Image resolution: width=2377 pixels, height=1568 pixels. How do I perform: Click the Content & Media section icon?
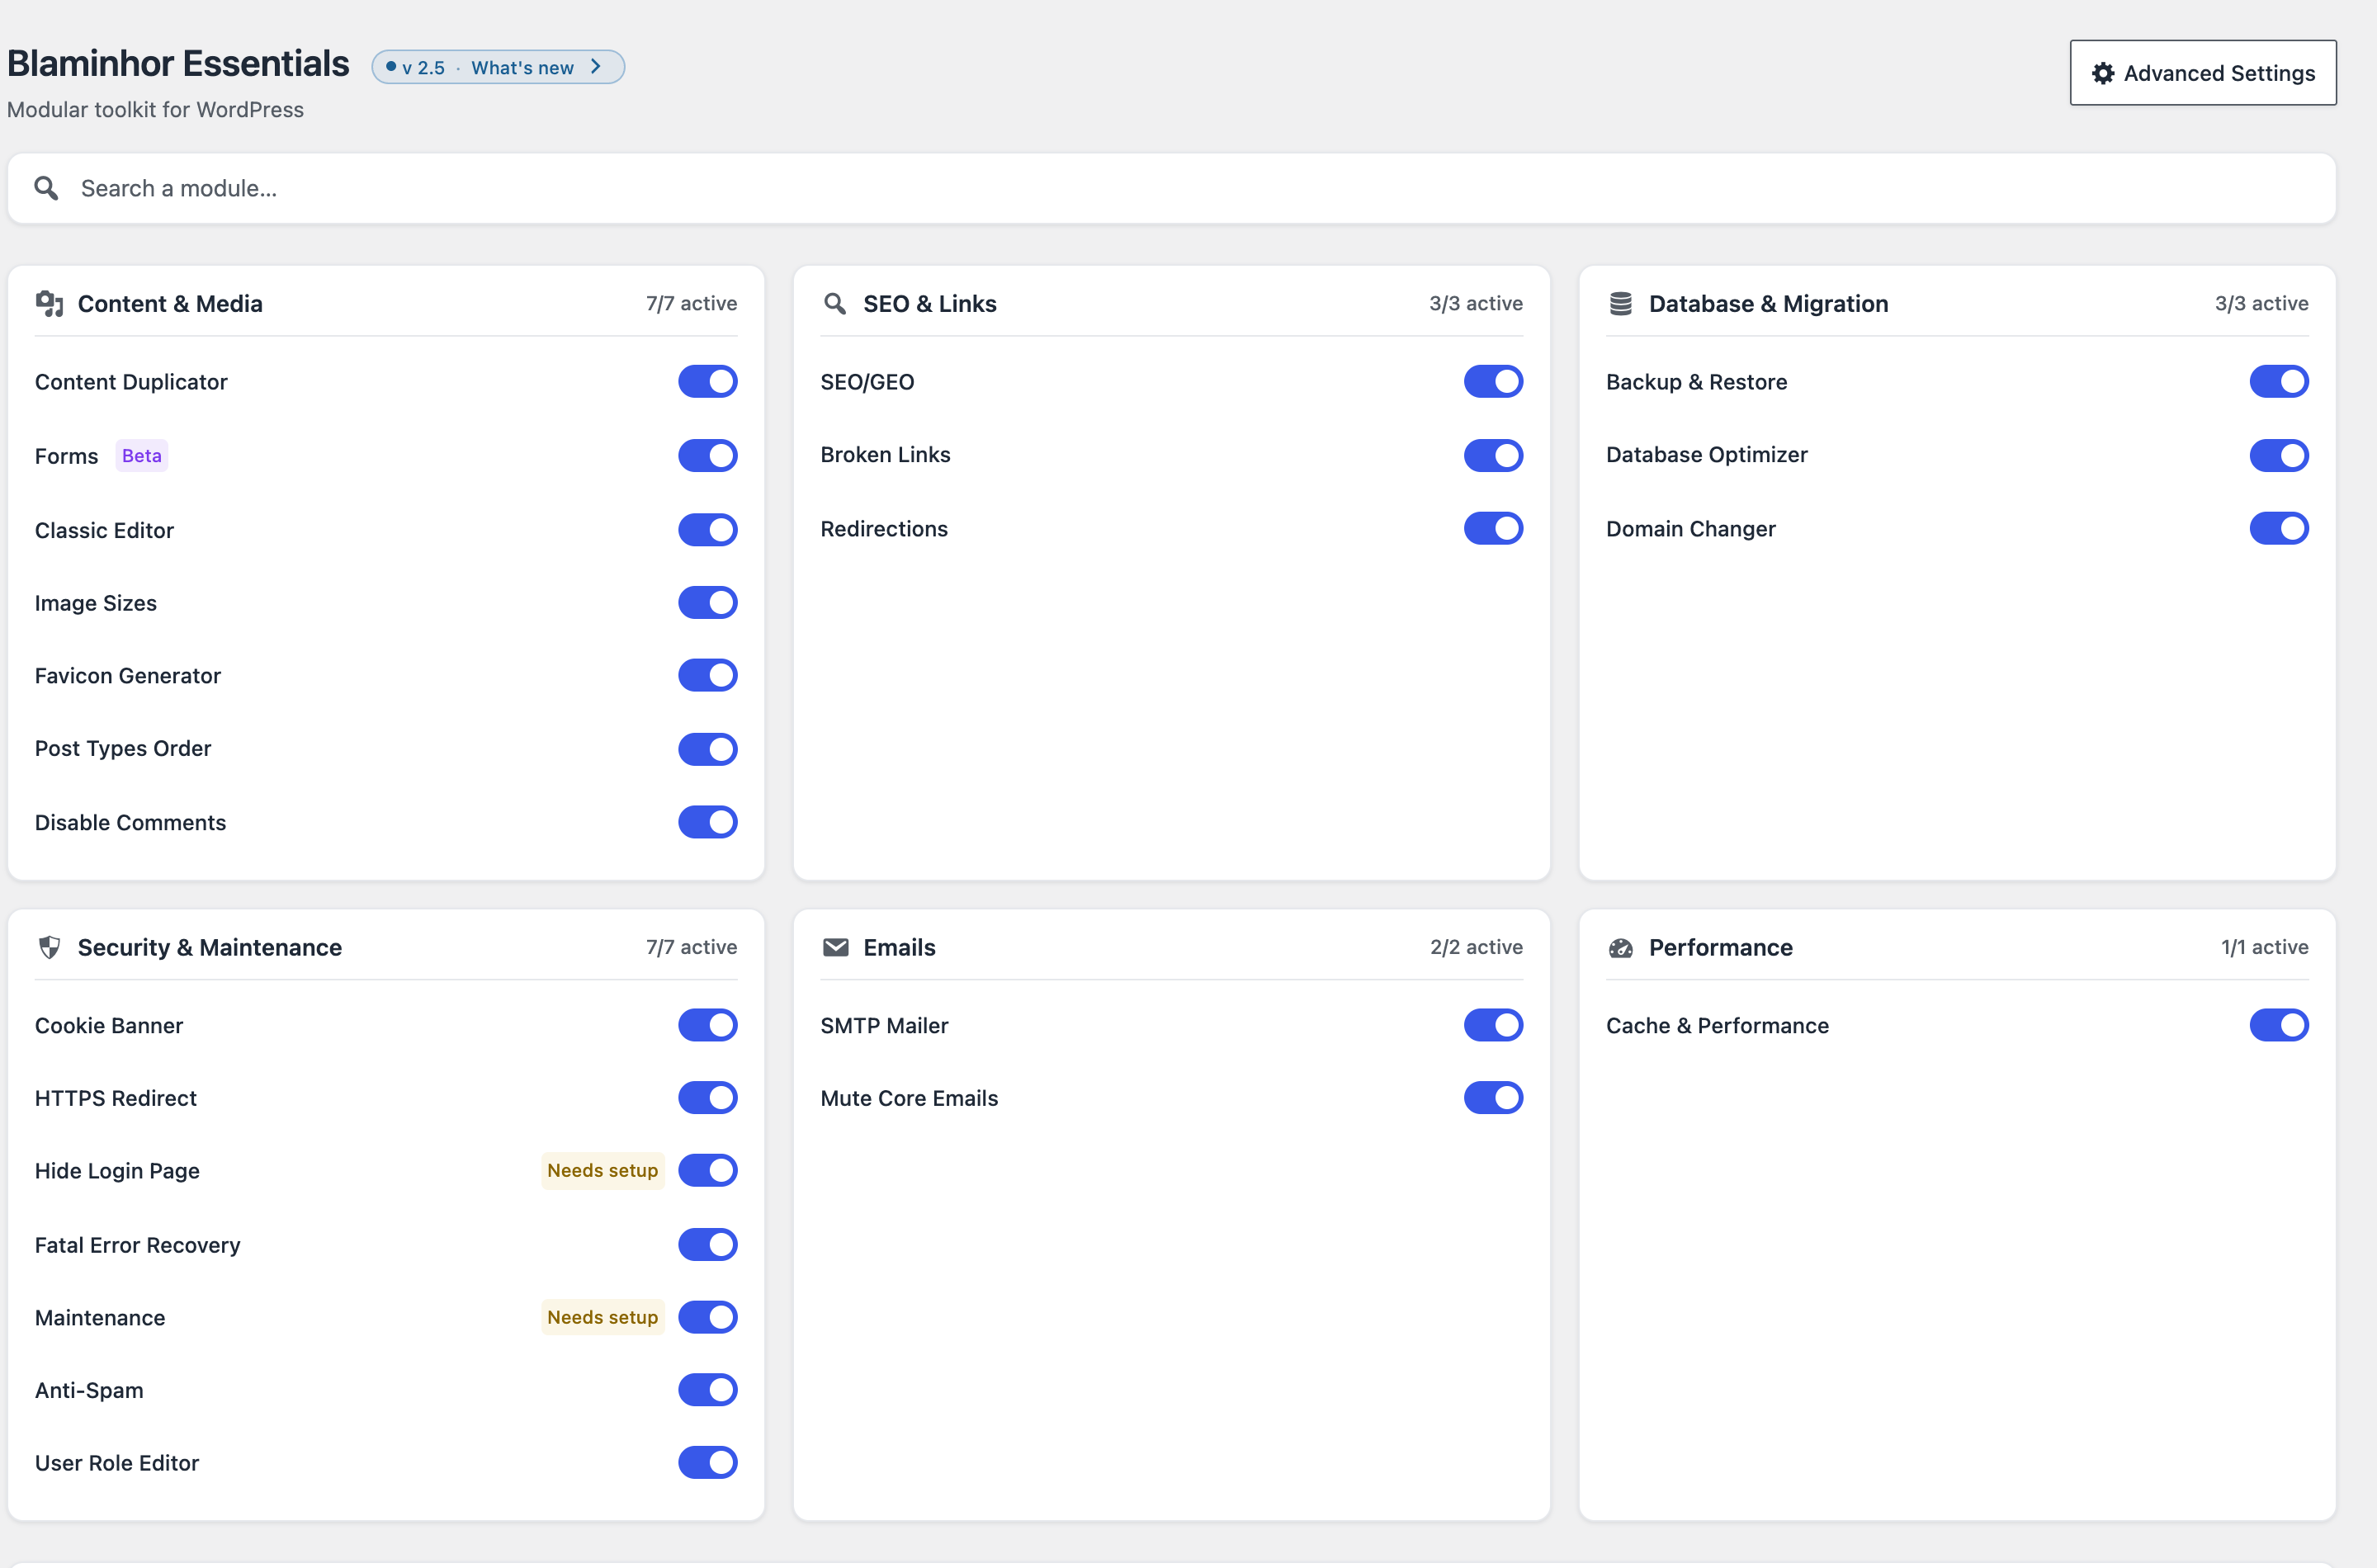pos(49,303)
